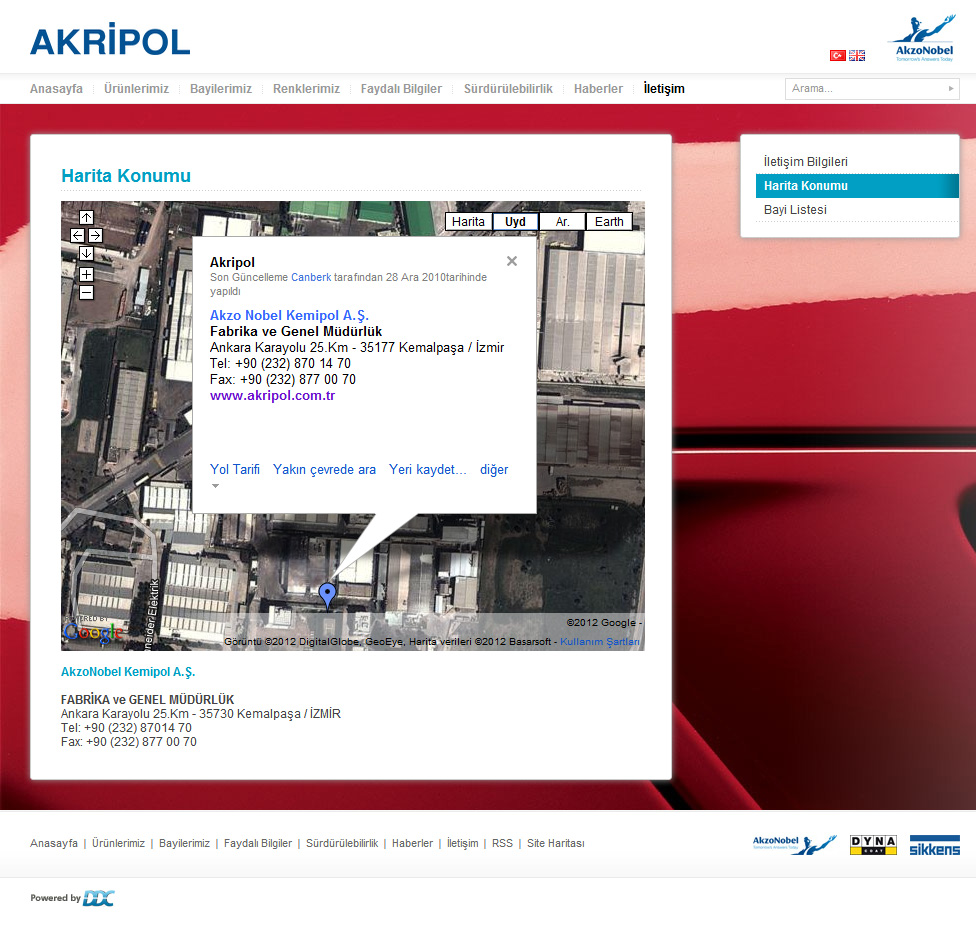The height and width of the screenshot is (935, 976).
Task: Switch map to Ar. terrain view
Action: pyautogui.click(x=562, y=222)
